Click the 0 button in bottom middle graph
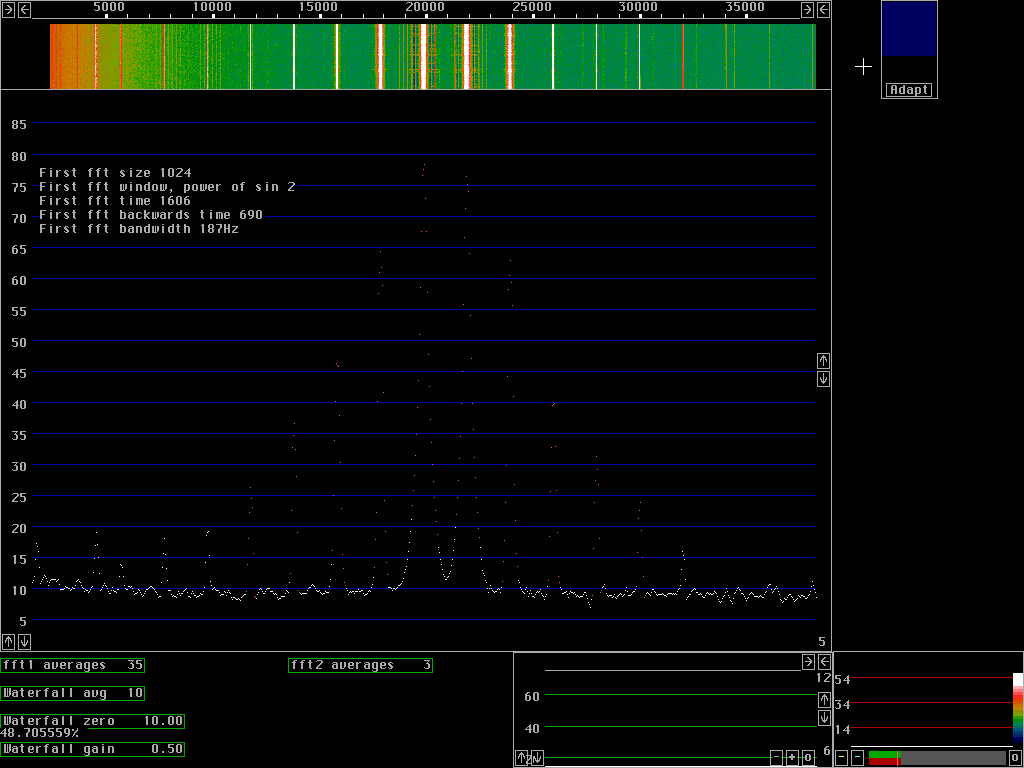 tap(808, 758)
